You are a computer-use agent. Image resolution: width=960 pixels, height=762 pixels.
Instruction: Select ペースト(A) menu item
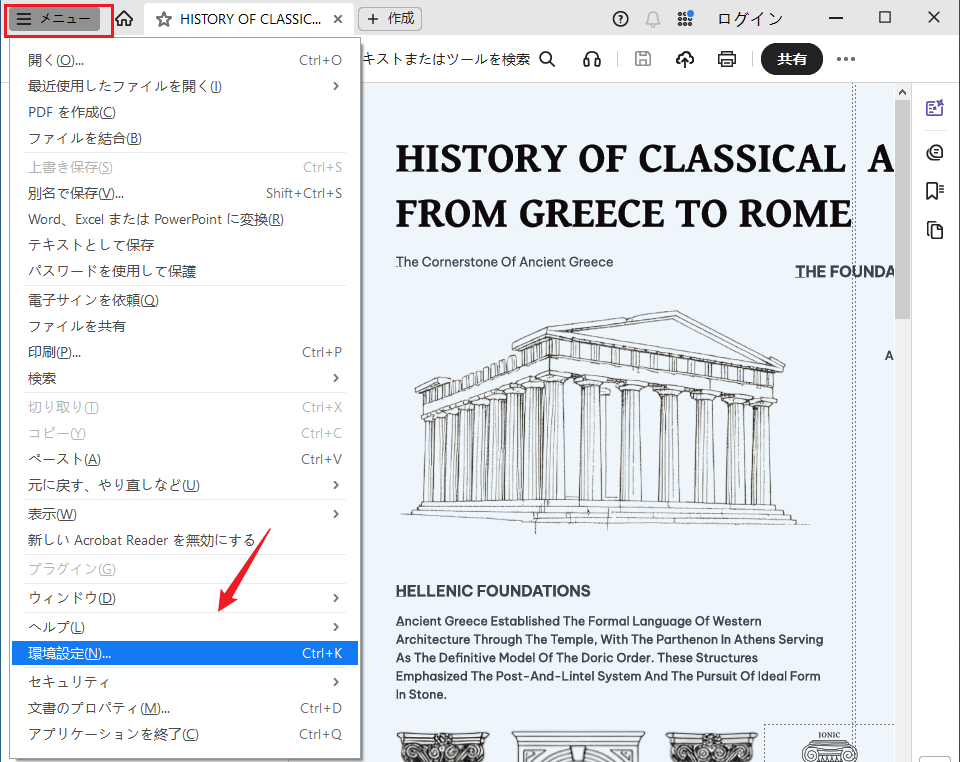click(x=184, y=459)
